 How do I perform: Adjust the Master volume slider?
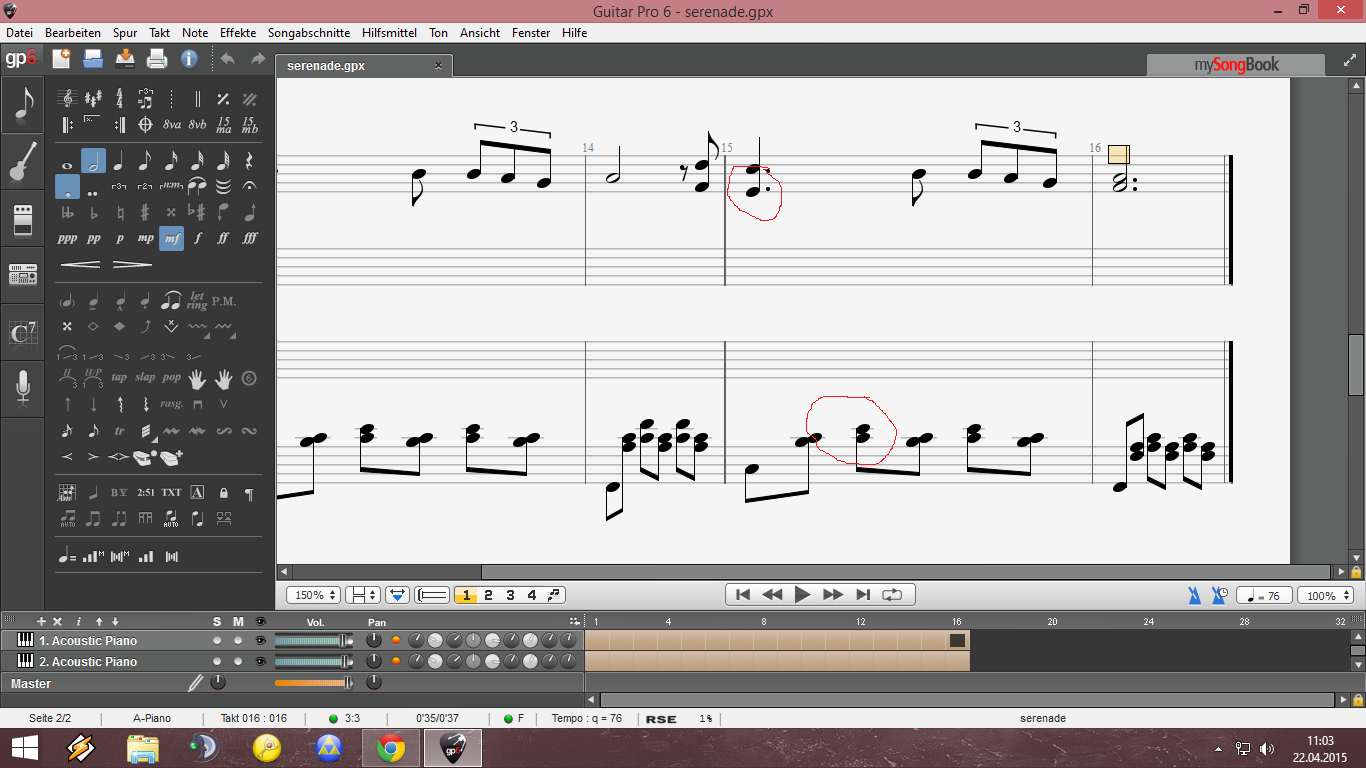(x=313, y=683)
